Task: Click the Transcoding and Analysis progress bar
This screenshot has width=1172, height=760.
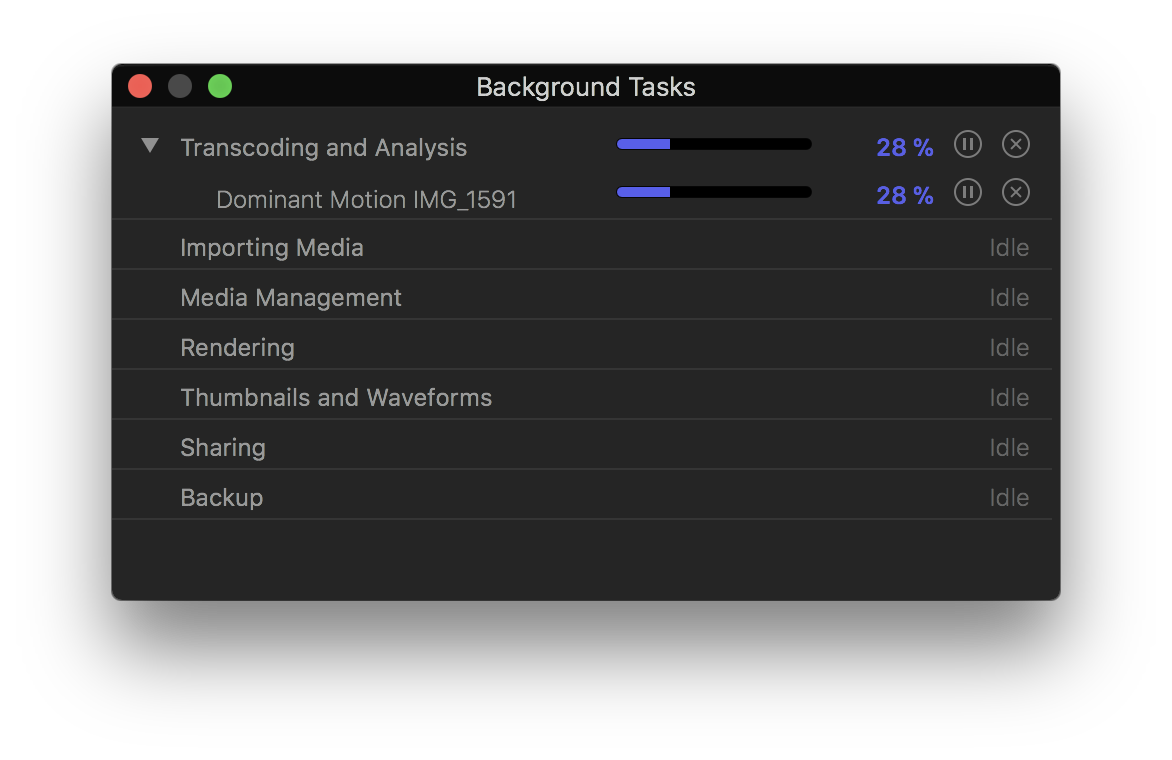Action: click(x=714, y=145)
